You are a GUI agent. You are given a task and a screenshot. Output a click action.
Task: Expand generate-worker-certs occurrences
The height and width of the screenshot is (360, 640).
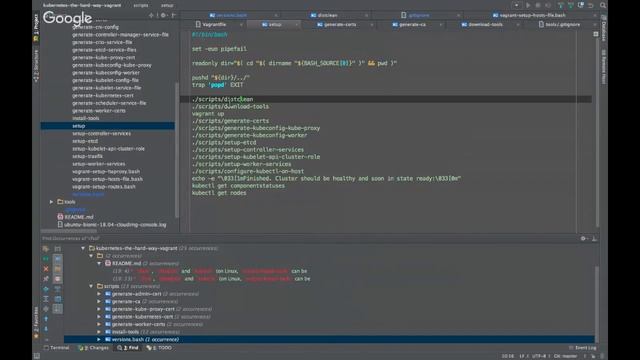[x=99, y=324]
